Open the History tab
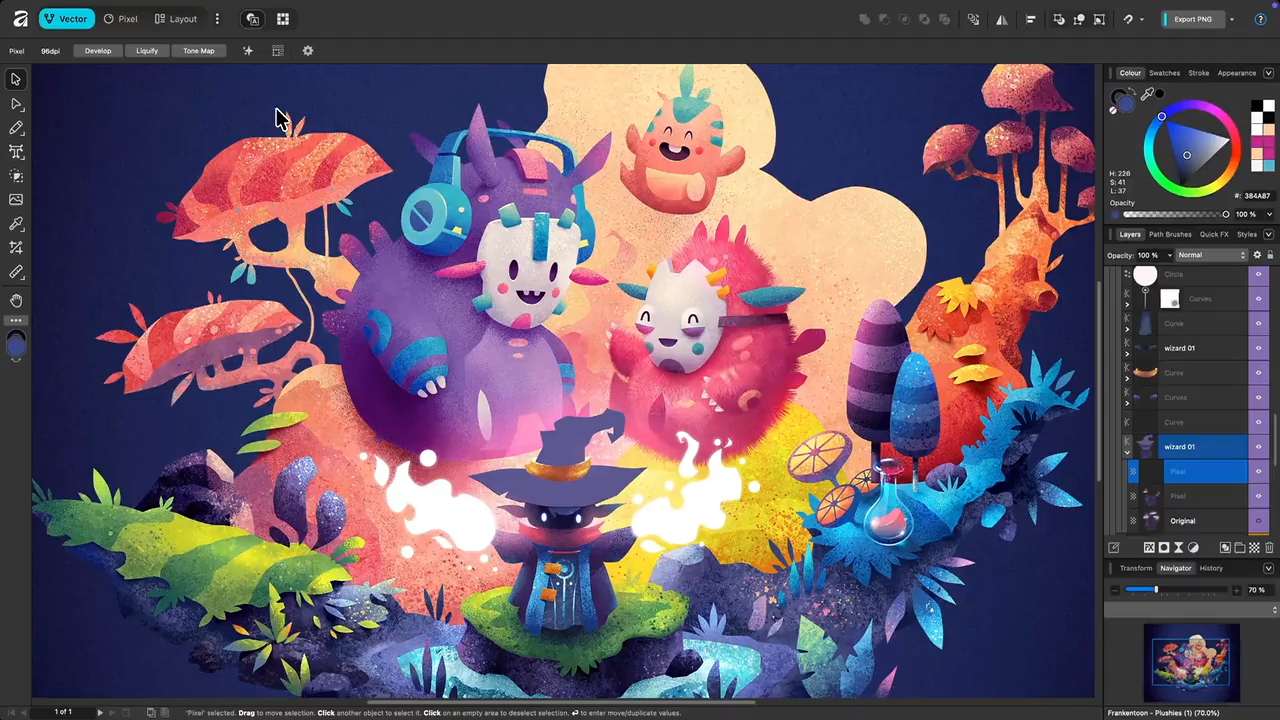This screenshot has width=1280, height=720. point(1211,568)
